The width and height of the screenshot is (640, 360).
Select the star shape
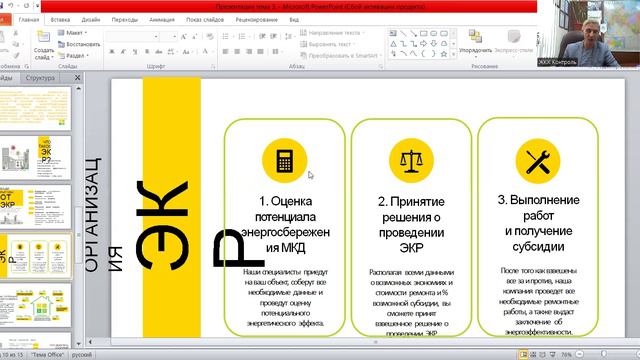click(444, 53)
